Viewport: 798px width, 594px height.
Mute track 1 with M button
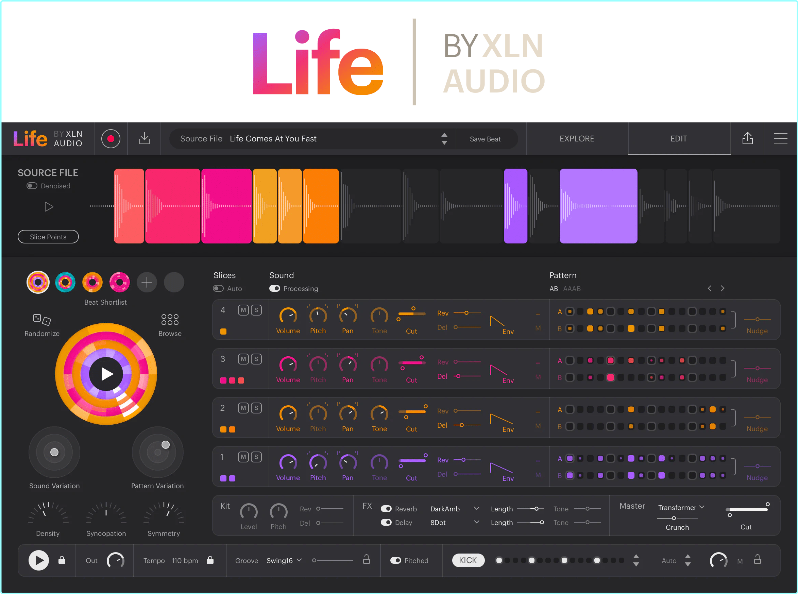point(243,457)
